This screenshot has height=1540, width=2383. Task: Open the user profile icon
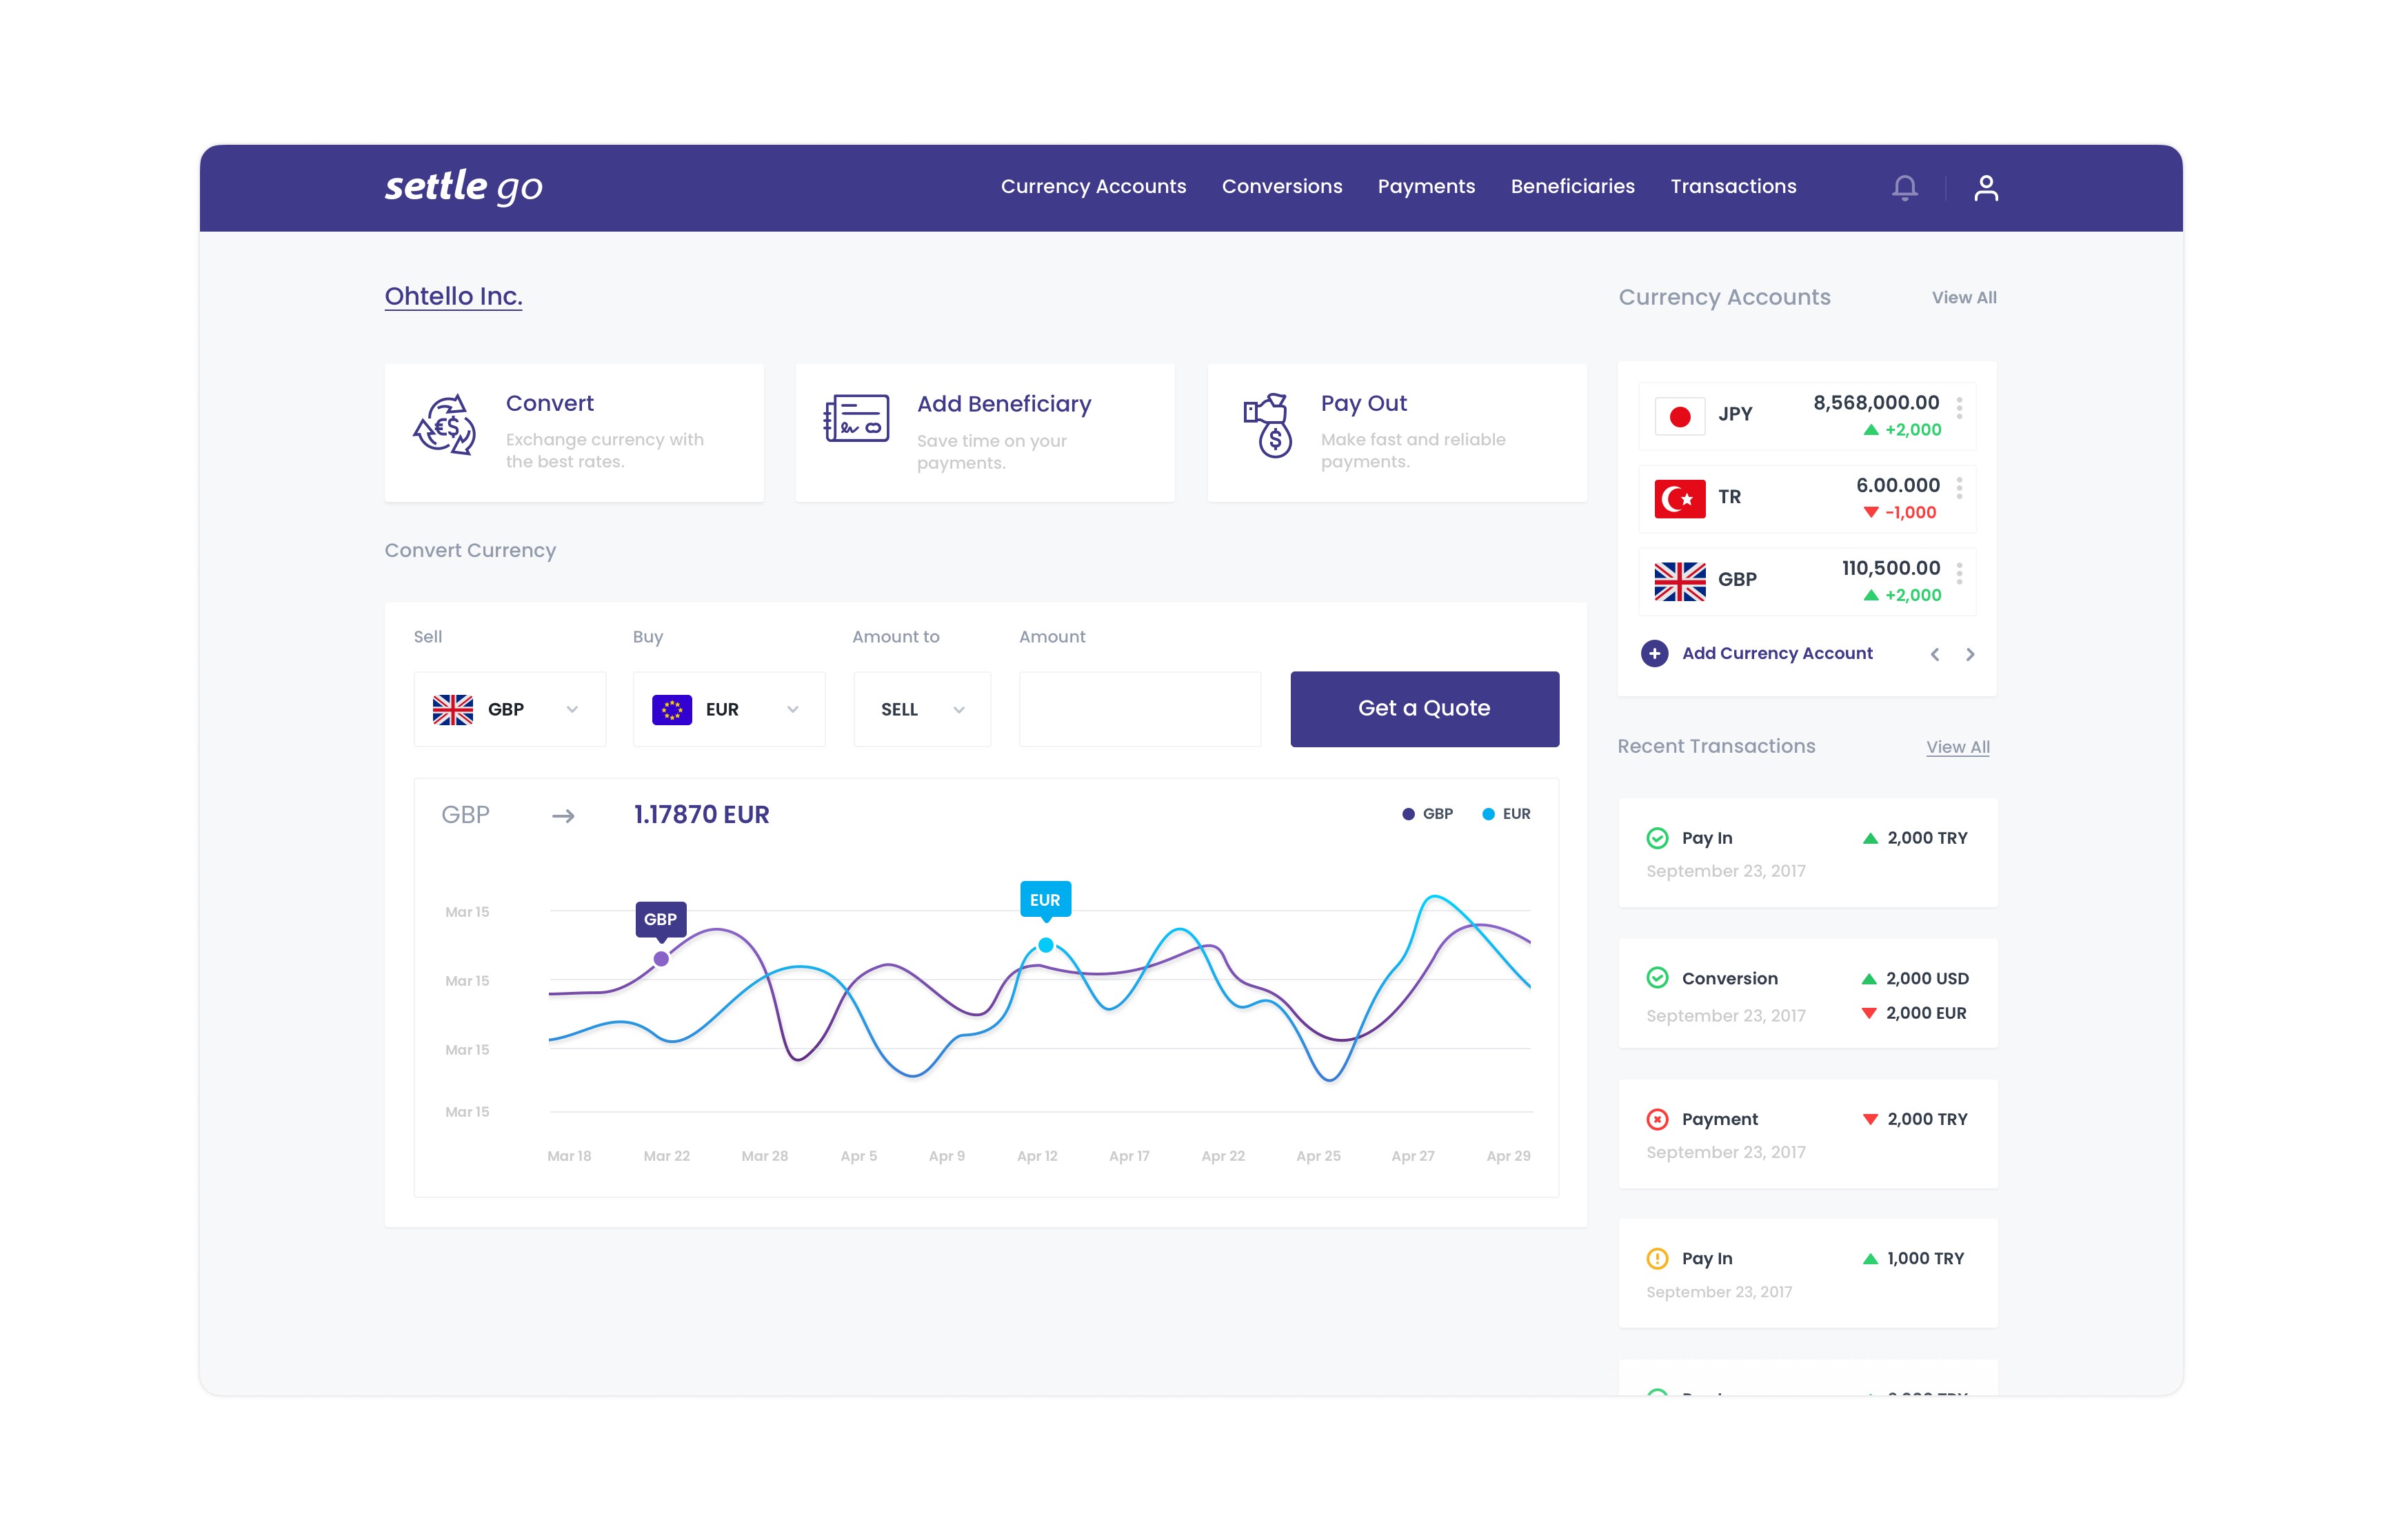tap(1985, 188)
